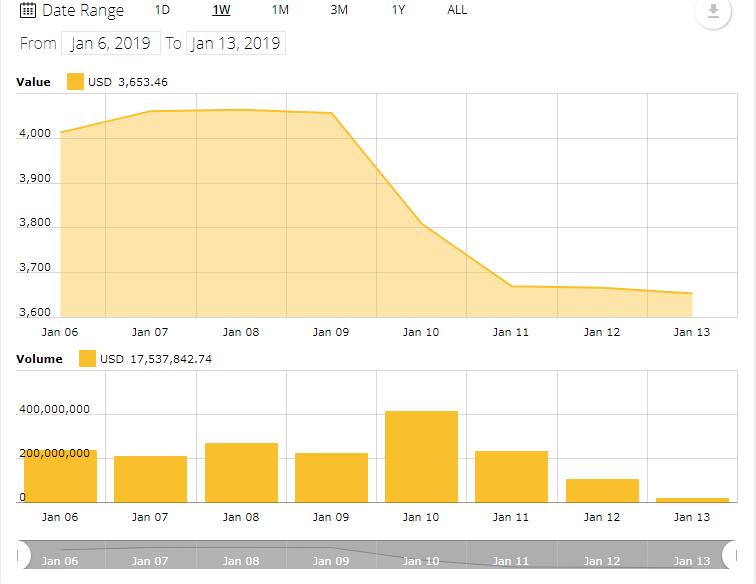756x584 pixels.
Task: Select the 1W range option
Action: [x=221, y=10]
